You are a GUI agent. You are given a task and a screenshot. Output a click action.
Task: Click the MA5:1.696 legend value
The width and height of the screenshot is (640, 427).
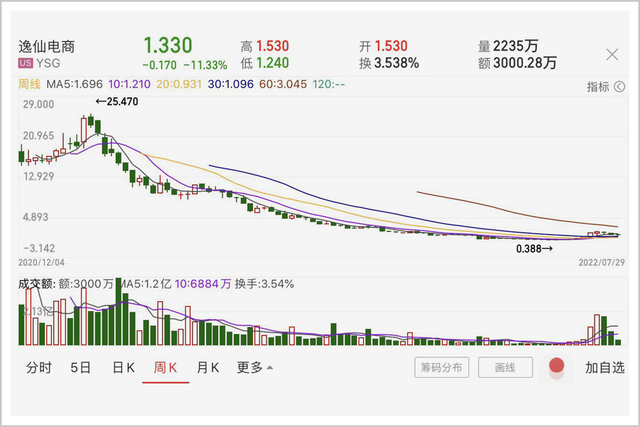click(x=74, y=84)
